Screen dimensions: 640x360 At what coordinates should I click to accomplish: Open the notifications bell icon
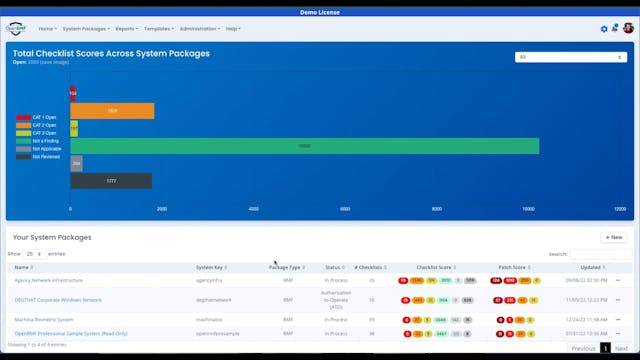click(x=615, y=28)
